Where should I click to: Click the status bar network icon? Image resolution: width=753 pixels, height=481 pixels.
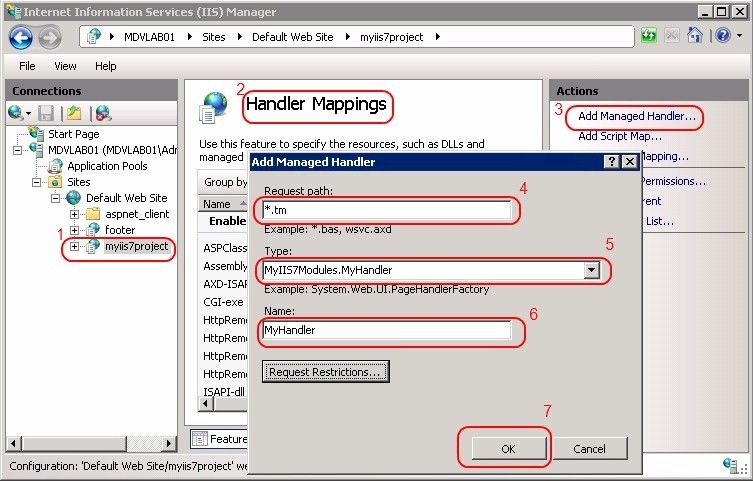coord(732,465)
